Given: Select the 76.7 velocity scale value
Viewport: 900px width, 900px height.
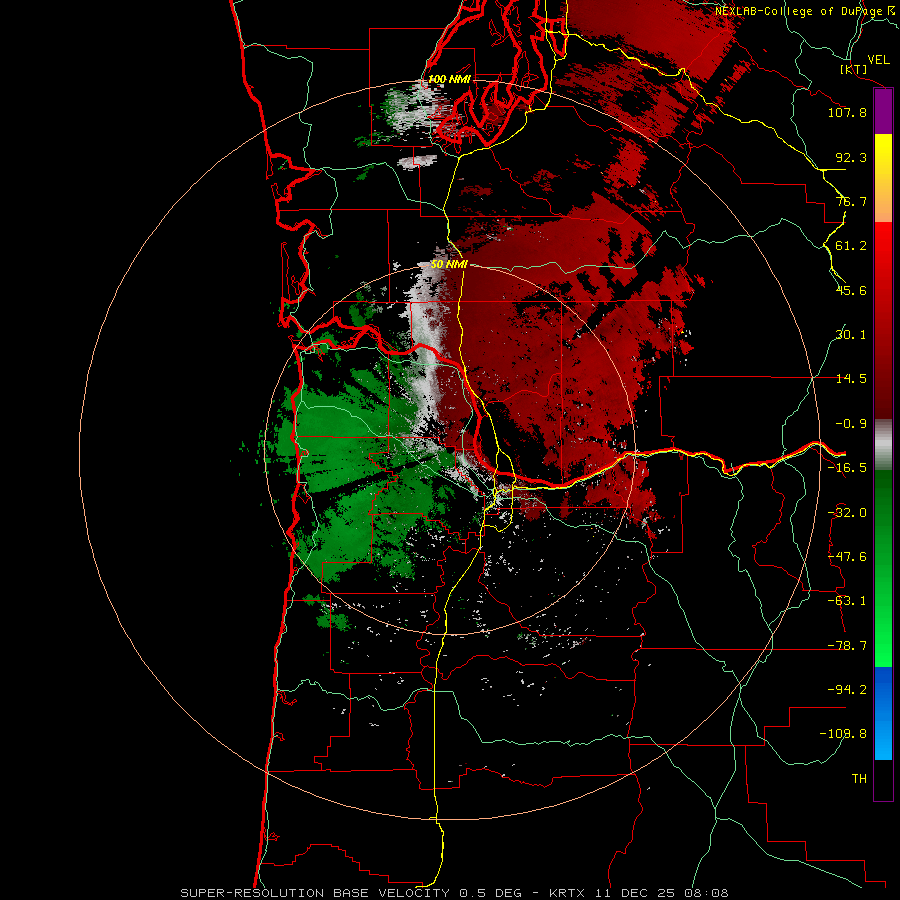Looking at the screenshot, I should [851, 201].
